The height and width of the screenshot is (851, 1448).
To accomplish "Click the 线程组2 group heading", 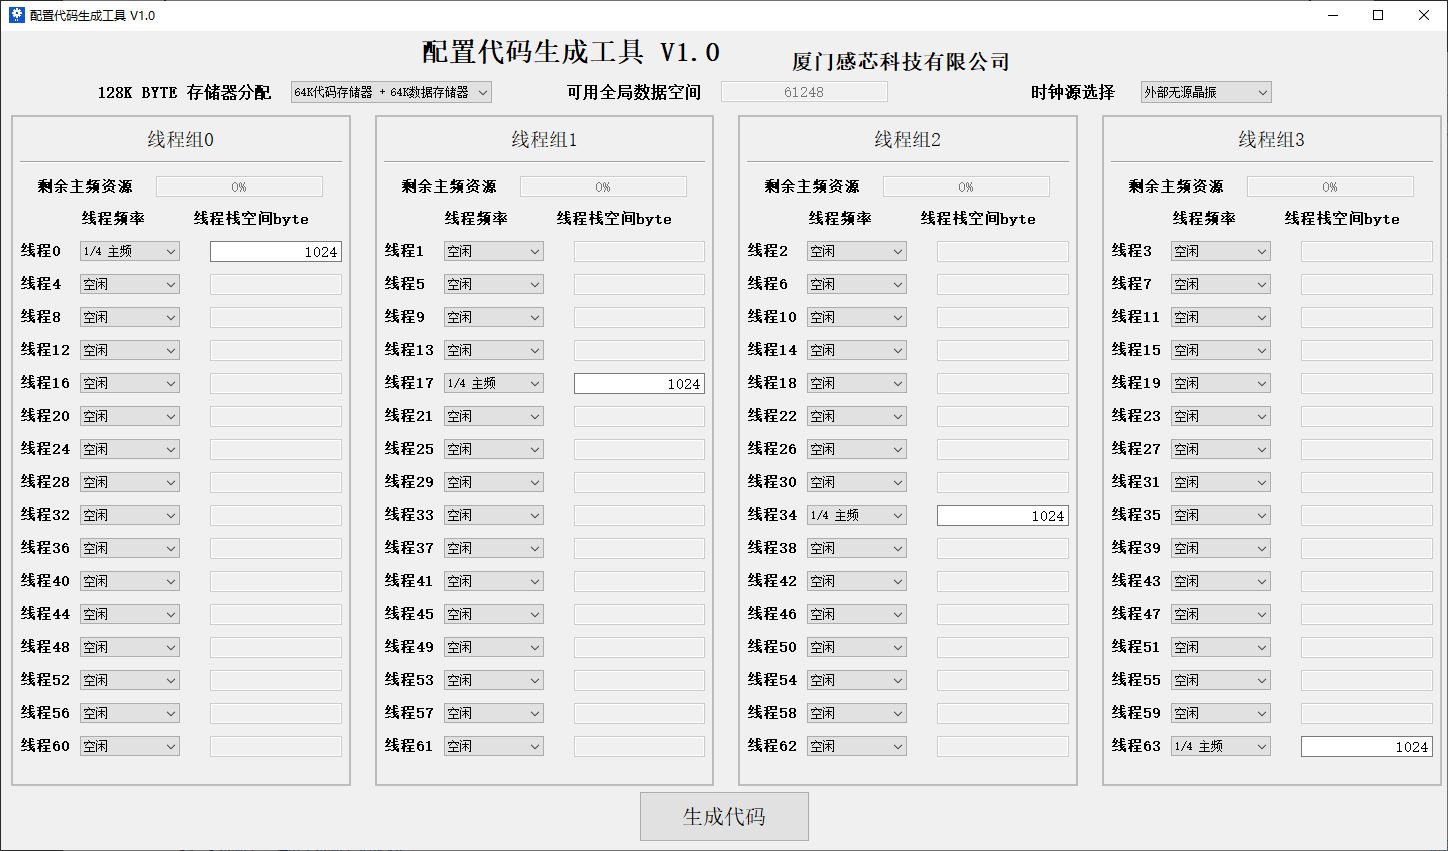I will (x=908, y=140).
